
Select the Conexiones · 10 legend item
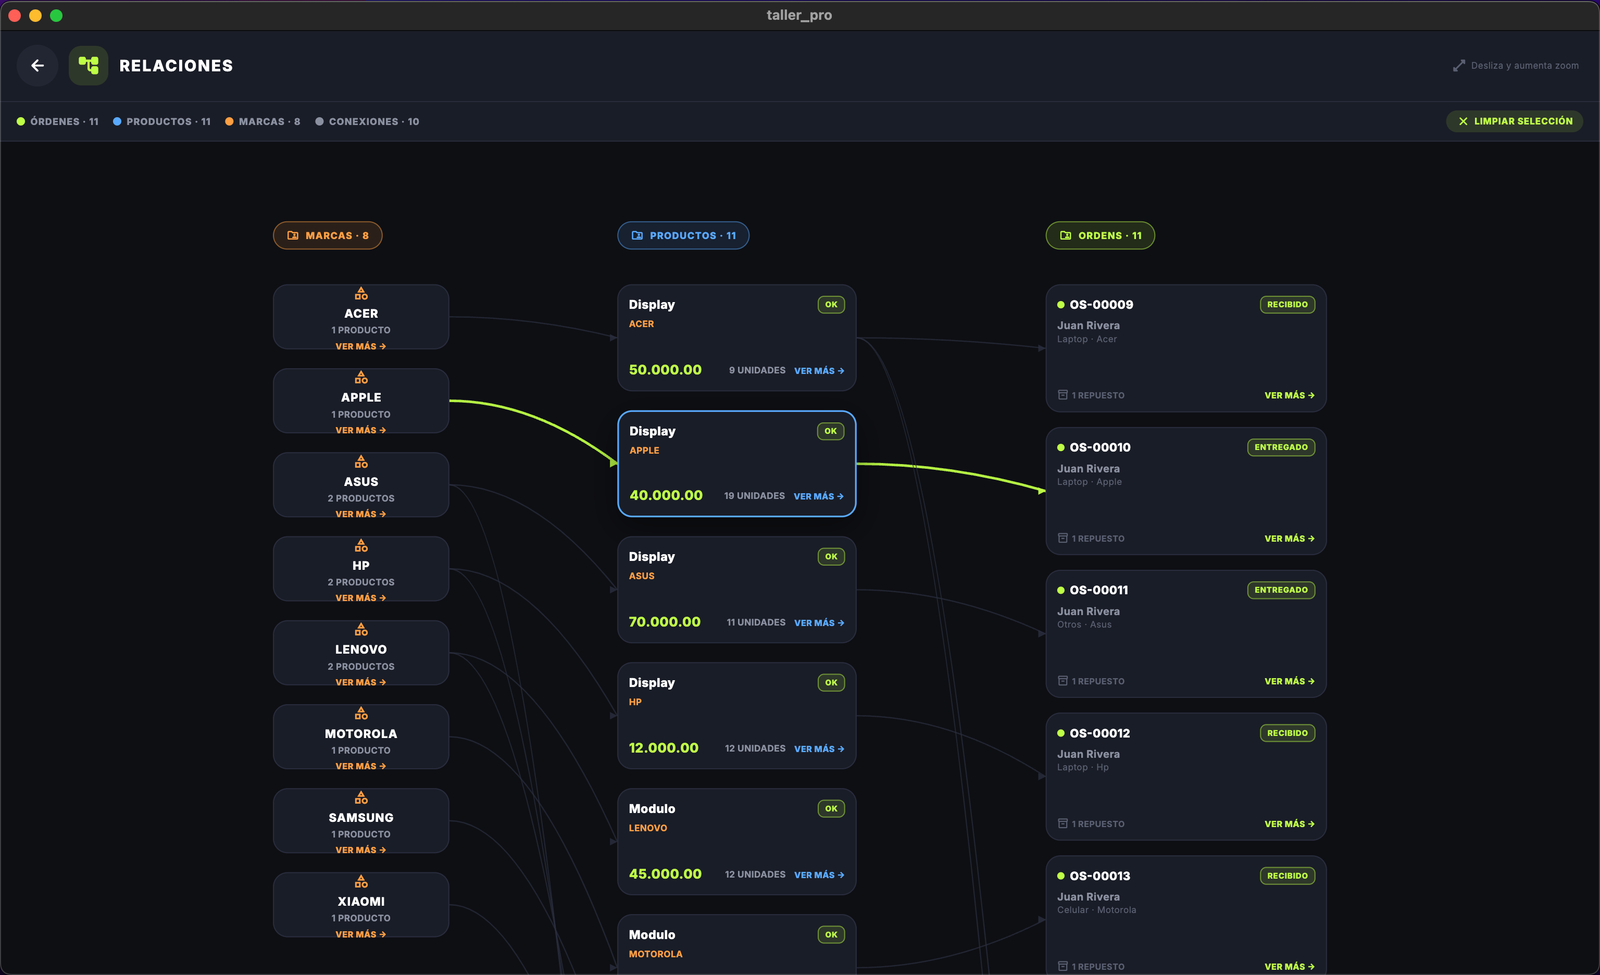pos(367,122)
